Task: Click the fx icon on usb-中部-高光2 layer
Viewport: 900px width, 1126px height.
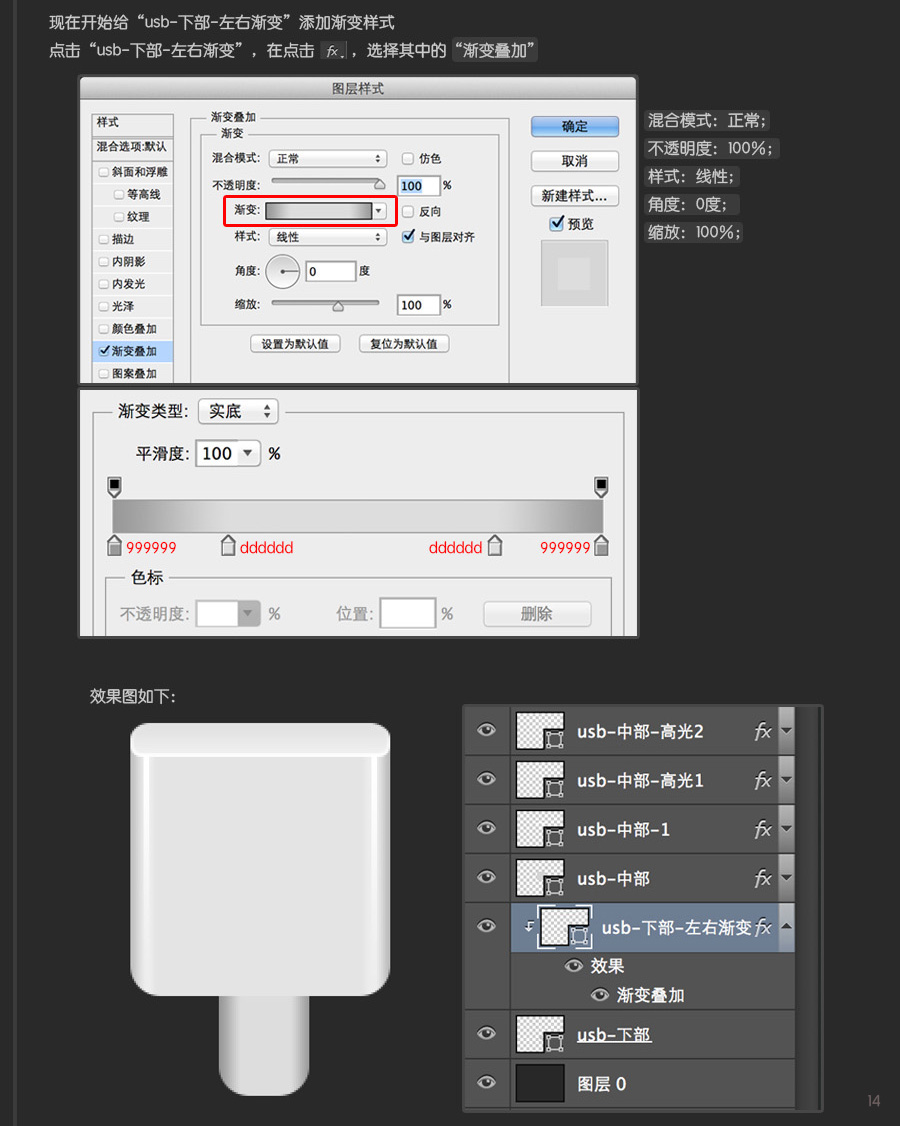Action: (762, 732)
